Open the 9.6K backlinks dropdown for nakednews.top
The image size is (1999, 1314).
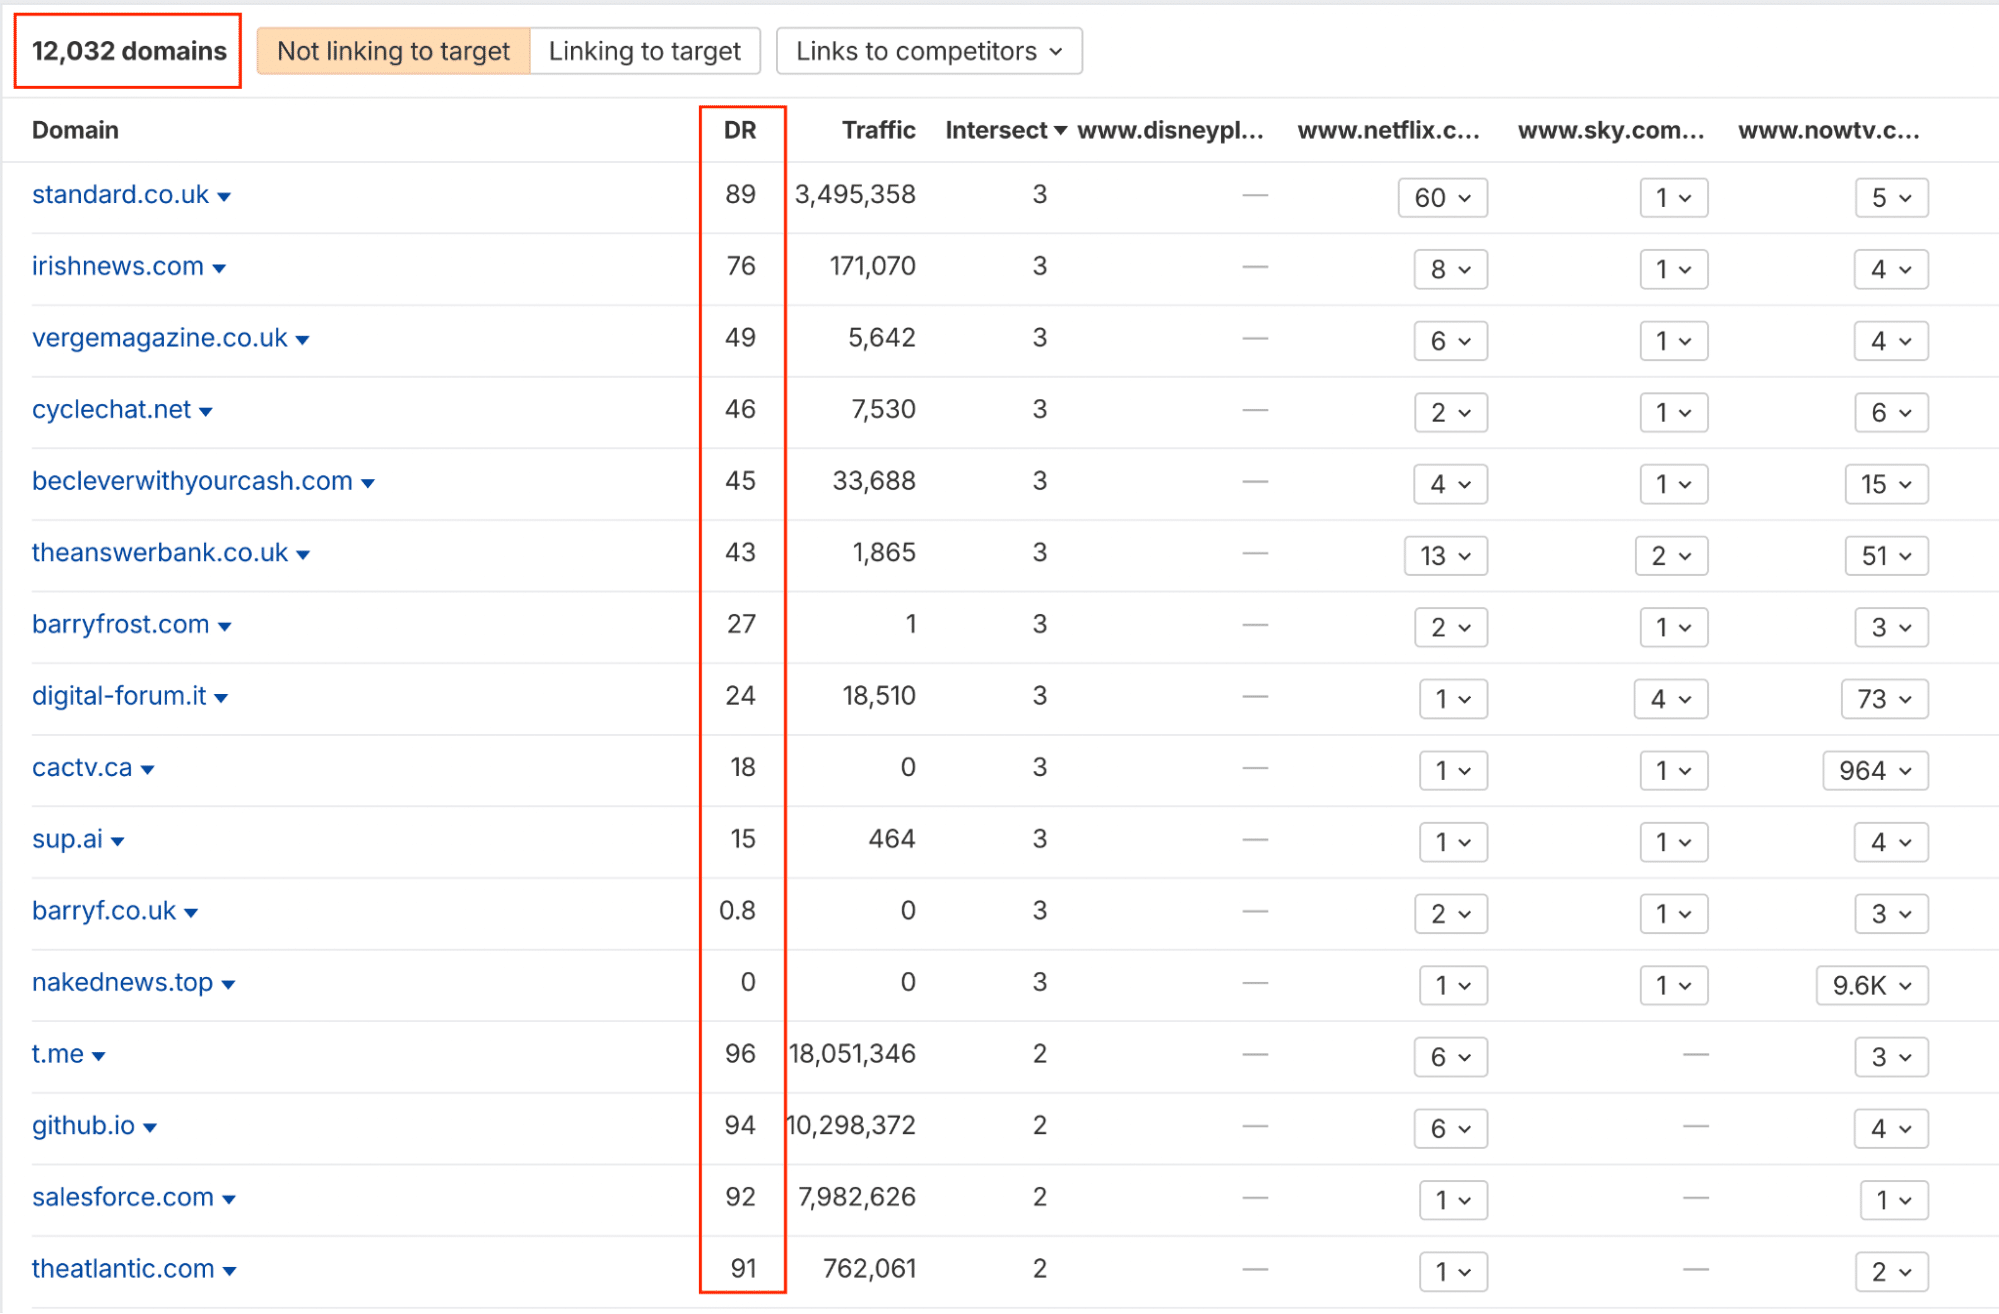1871,985
